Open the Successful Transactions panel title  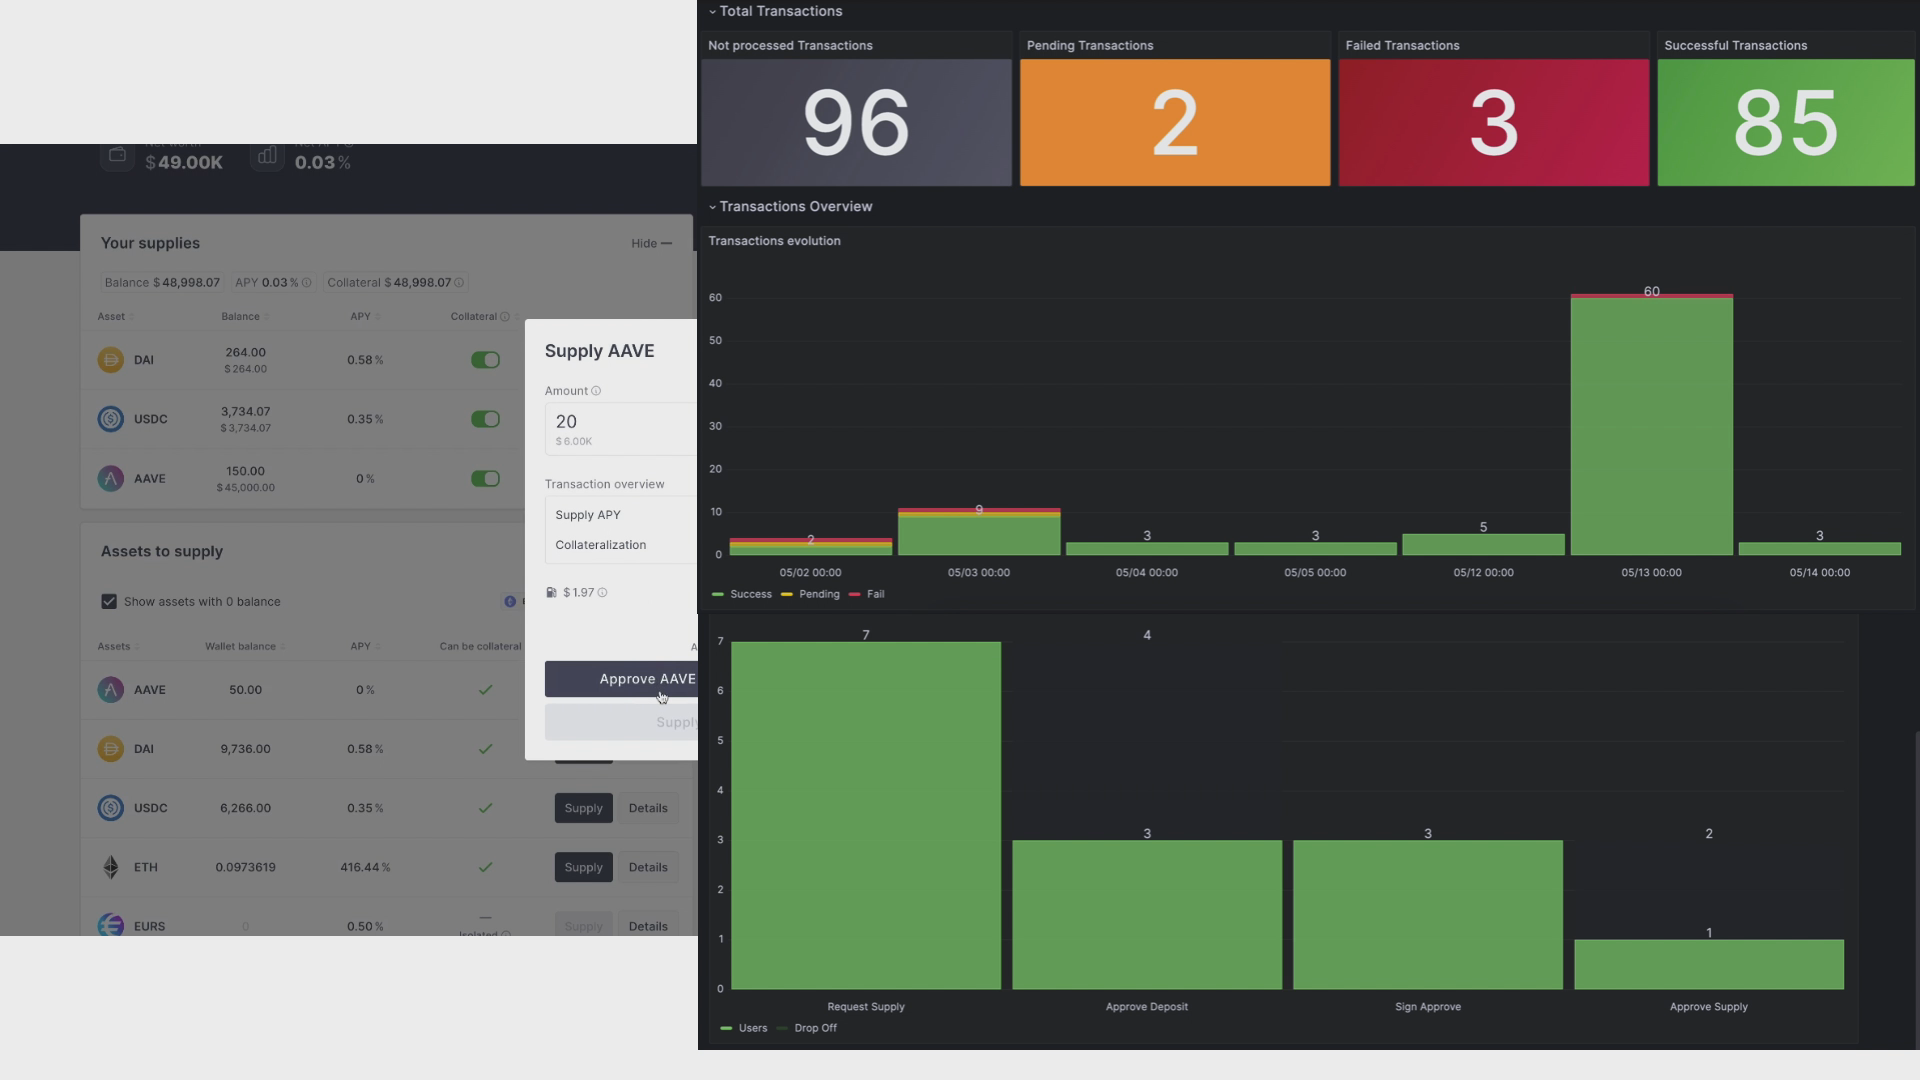pyautogui.click(x=1735, y=46)
